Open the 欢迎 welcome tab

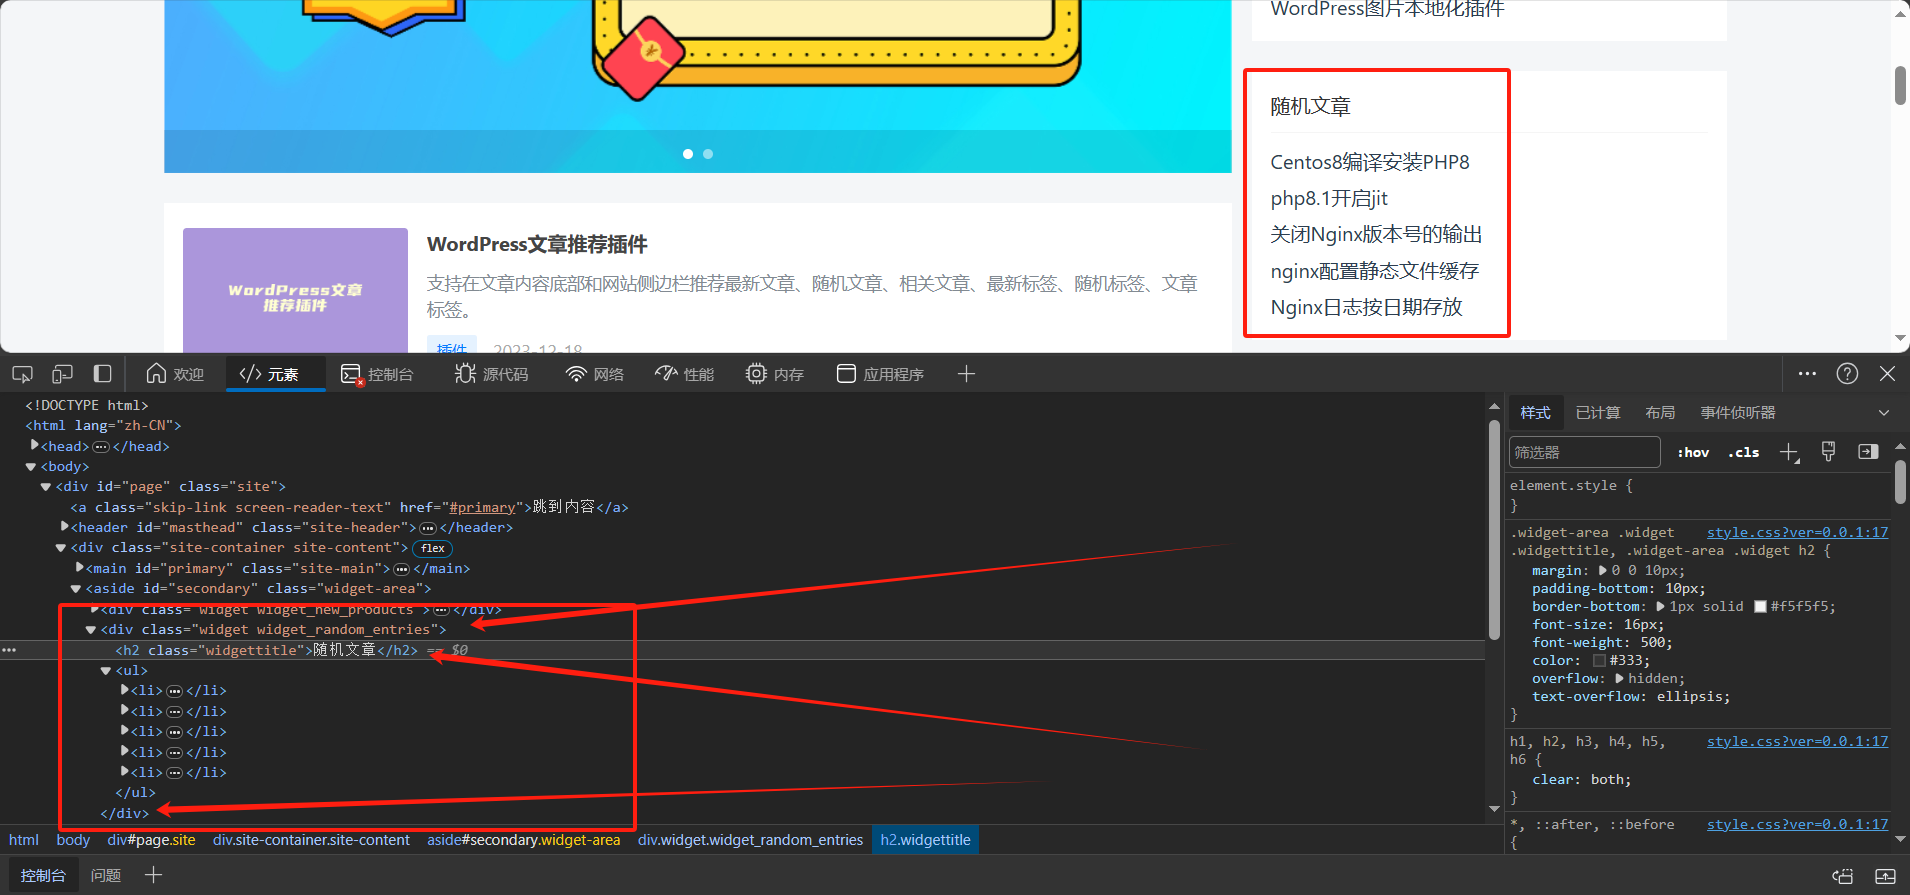coord(175,374)
